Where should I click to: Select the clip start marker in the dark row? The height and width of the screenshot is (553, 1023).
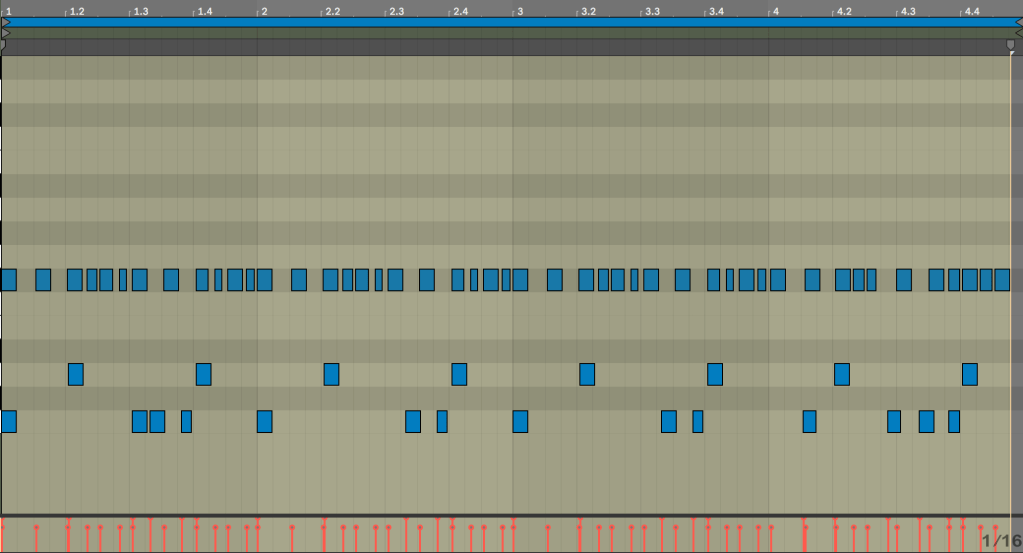4,45
